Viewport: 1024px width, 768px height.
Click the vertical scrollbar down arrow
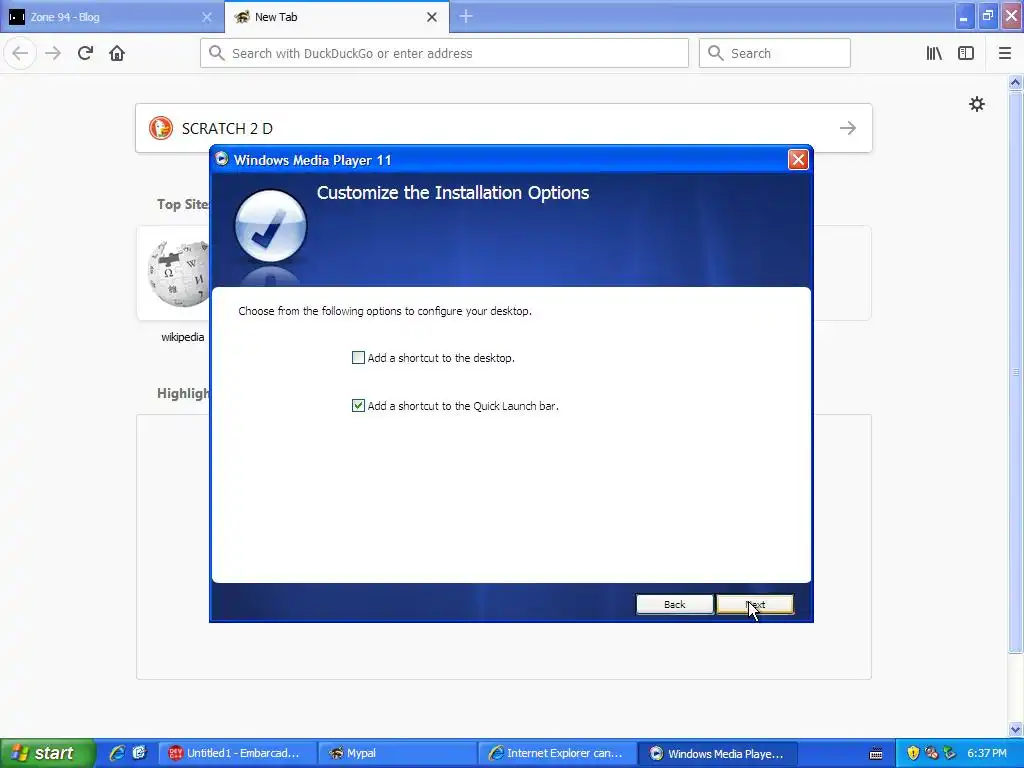click(x=1015, y=729)
